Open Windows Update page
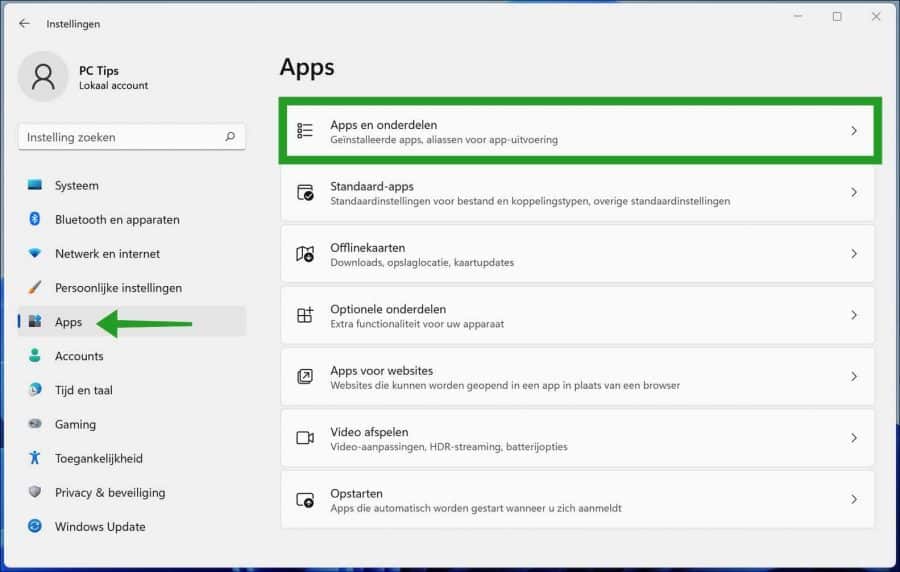The height and width of the screenshot is (572, 900). pyautogui.click(x=132, y=527)
